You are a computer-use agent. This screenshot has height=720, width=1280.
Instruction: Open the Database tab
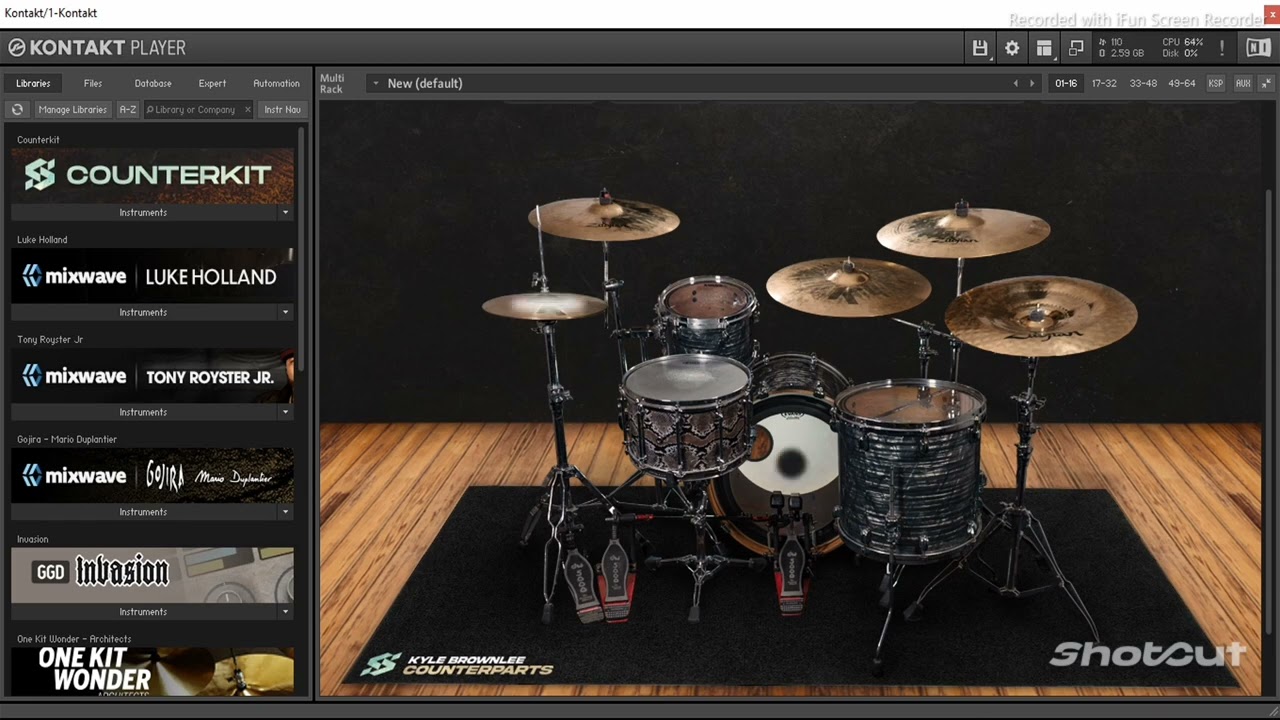tap(153, 83)
